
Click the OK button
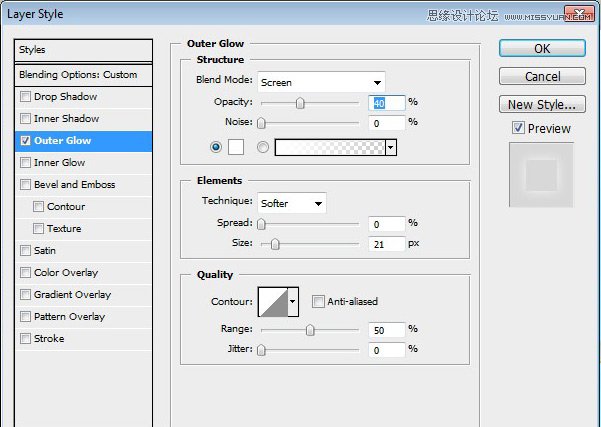(x=541, y=48)
